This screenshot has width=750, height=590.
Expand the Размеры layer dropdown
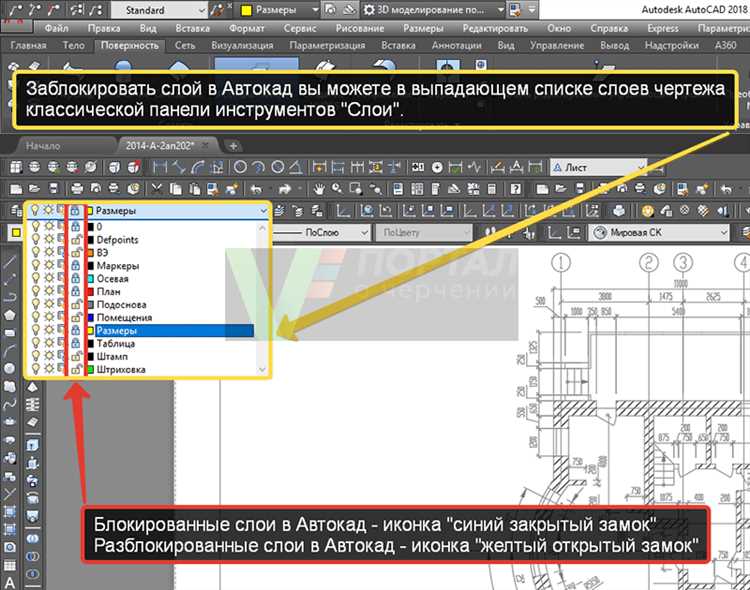tap(263, 211)
